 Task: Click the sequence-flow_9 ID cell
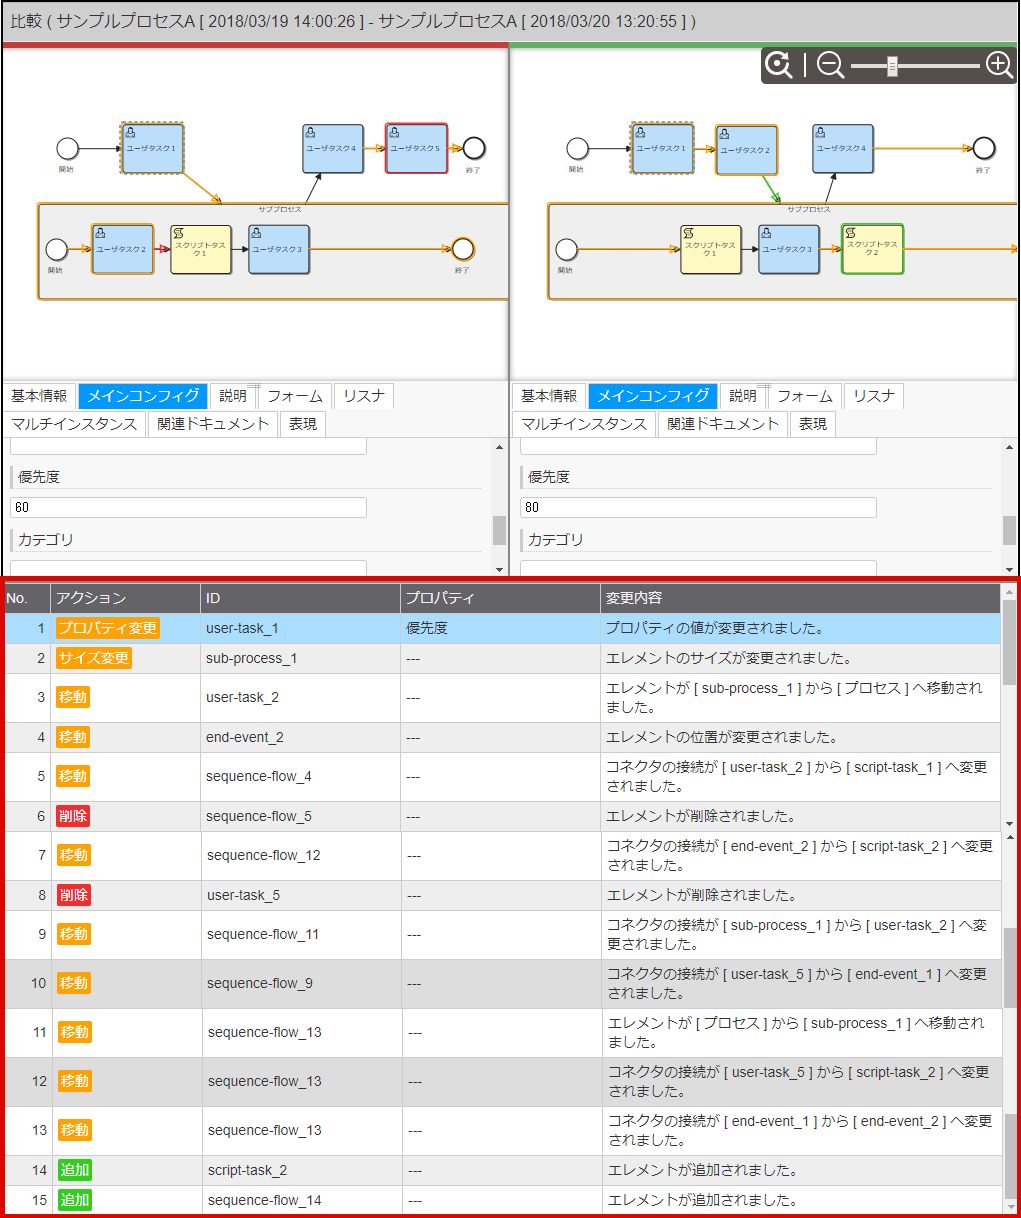[x=301, y=983]
